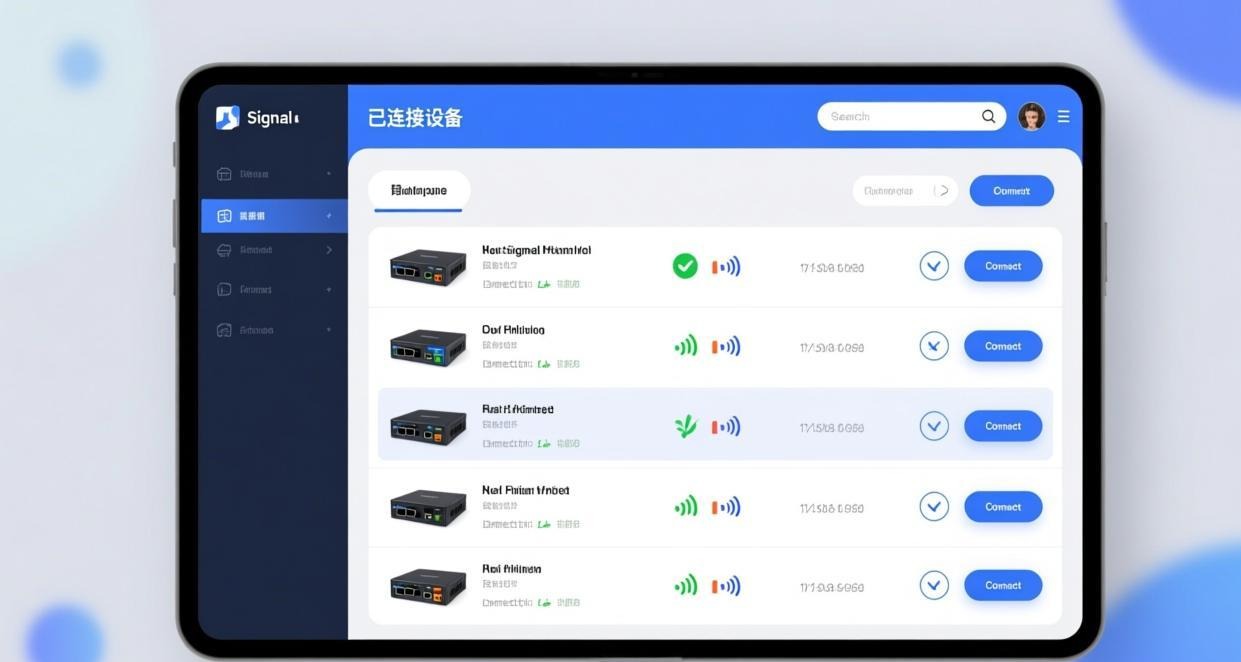Expand the highlighted sidebar item's arrow

click(328, 216)
